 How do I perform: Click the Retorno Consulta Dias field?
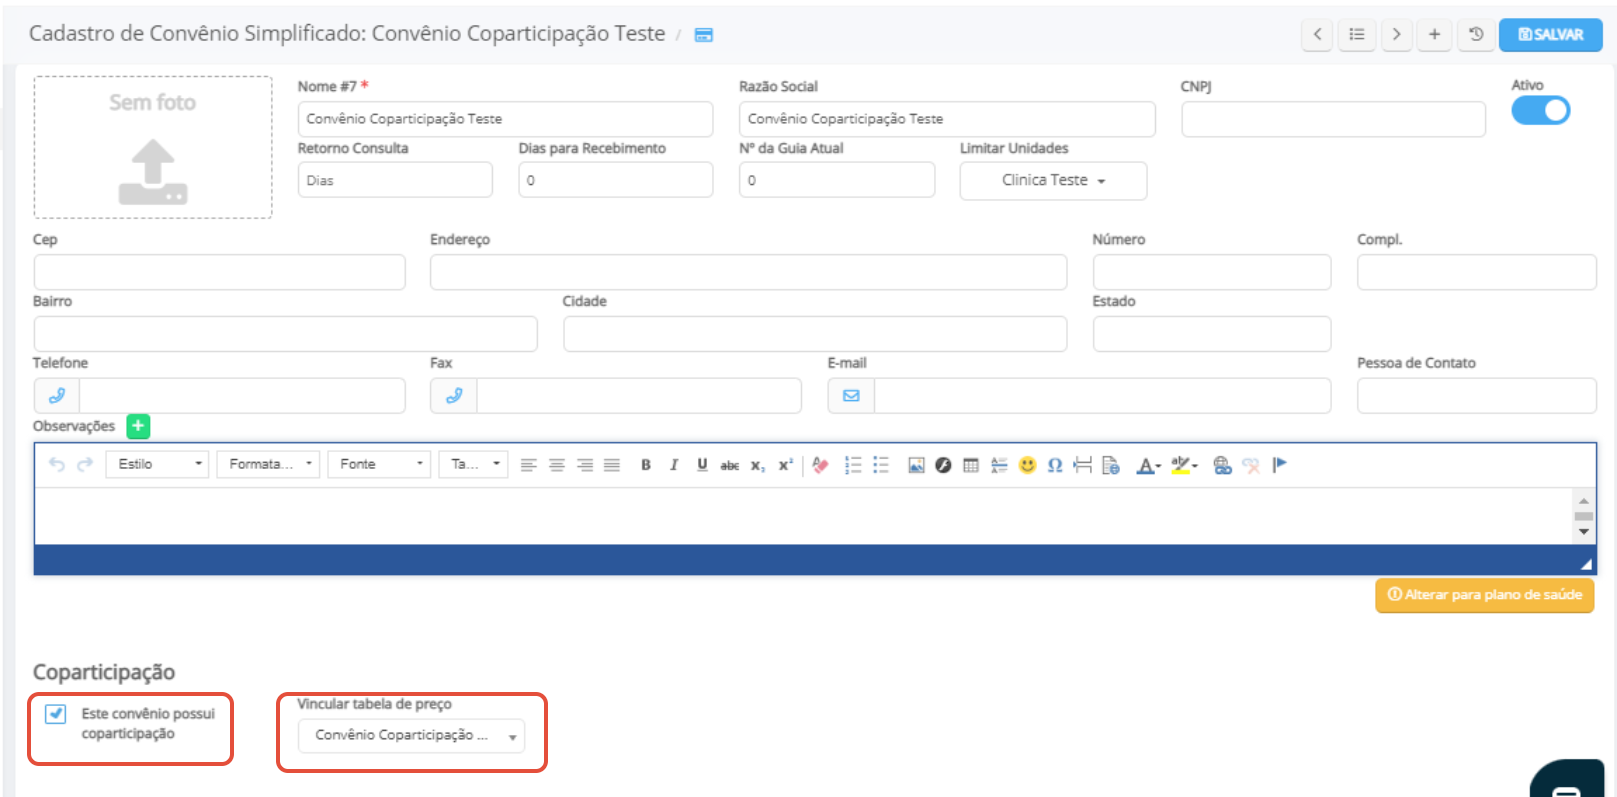tap(395, 180)
